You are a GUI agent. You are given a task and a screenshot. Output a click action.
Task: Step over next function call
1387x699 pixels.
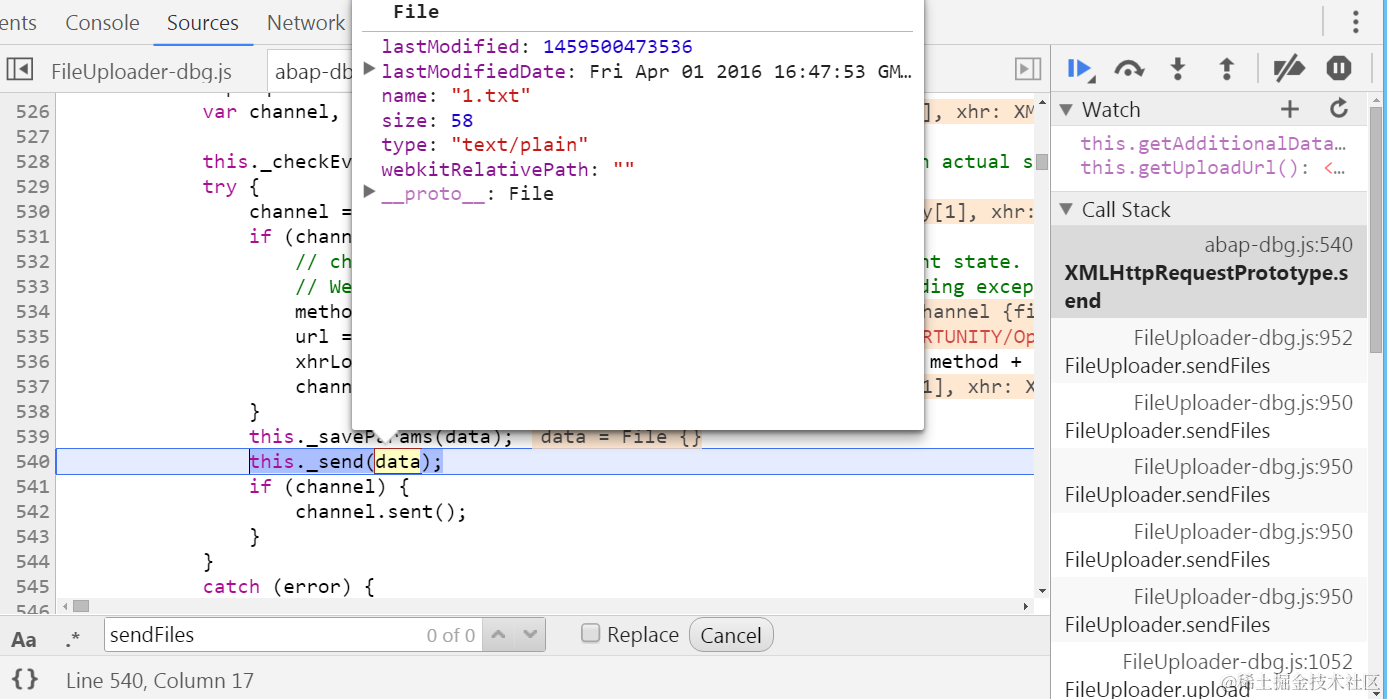(x=1129, y=68)
